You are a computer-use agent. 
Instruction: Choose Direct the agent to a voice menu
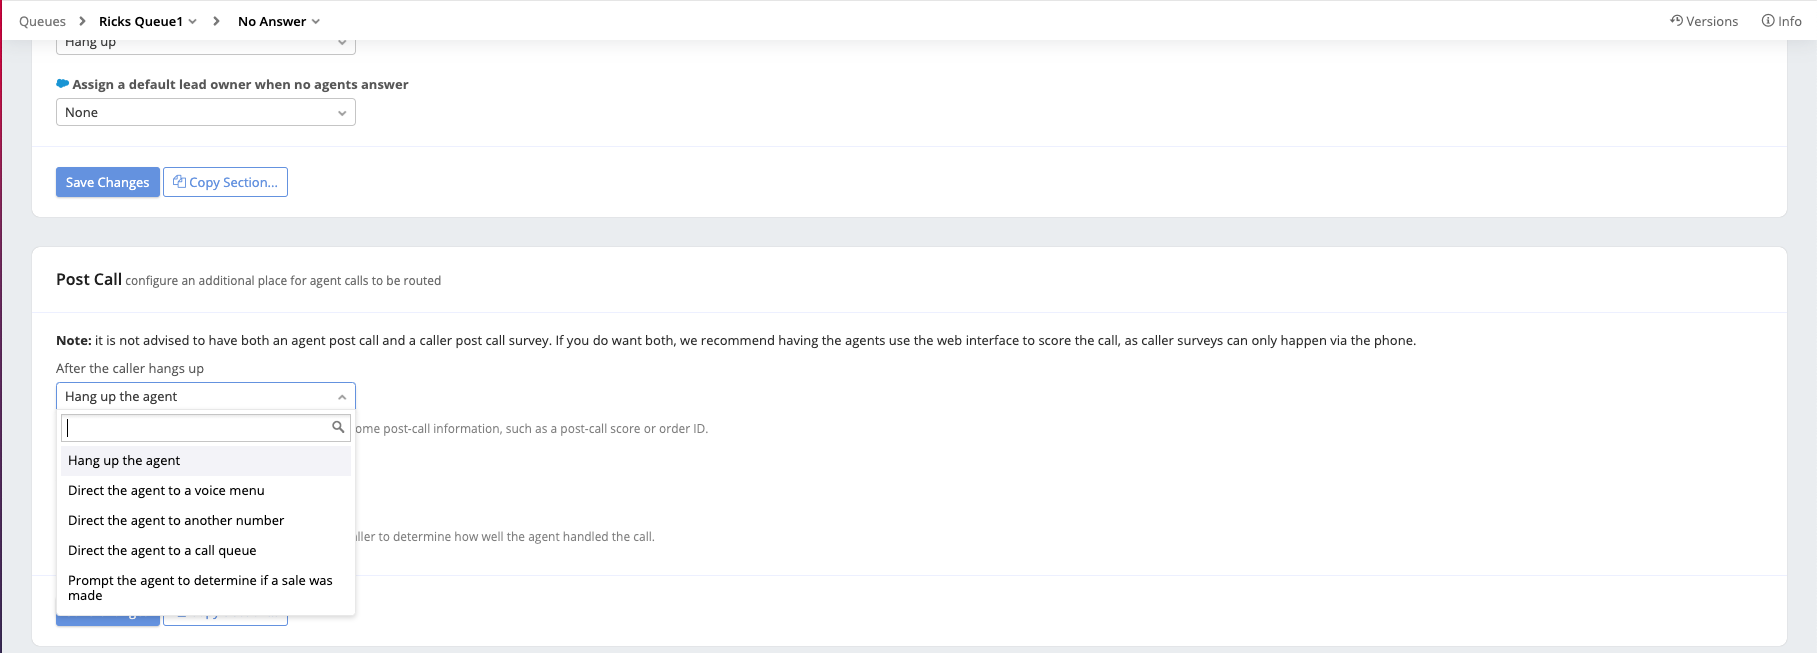point(166,491)
